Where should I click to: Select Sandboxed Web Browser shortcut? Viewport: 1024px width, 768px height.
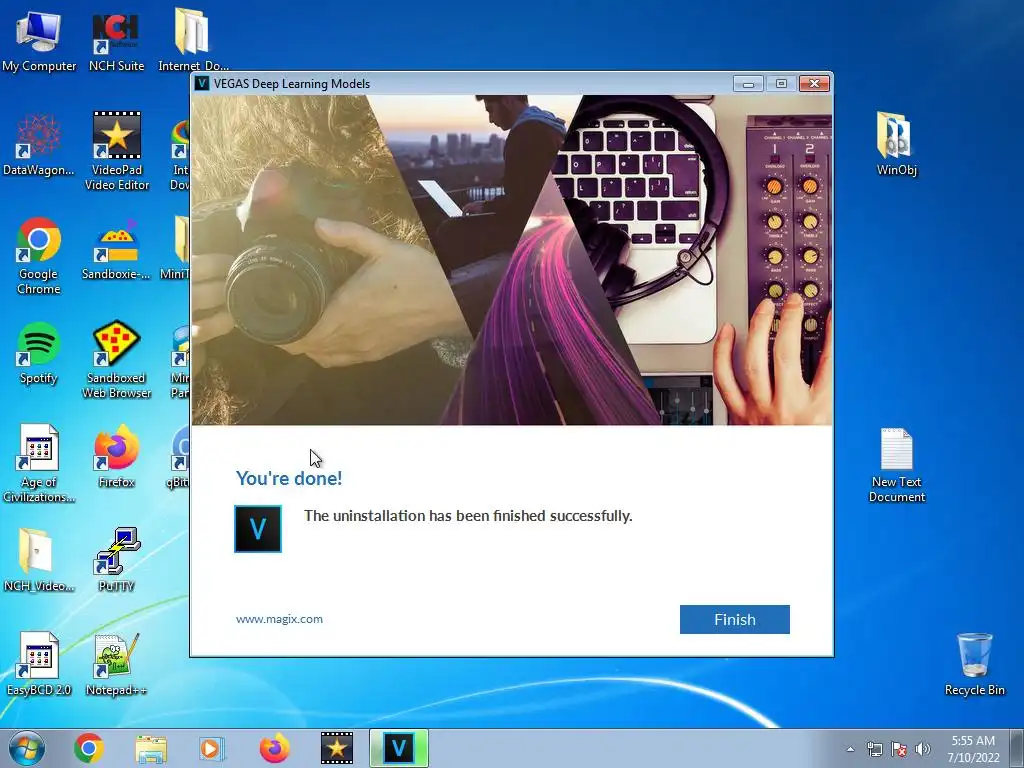(x=116, y=360)
